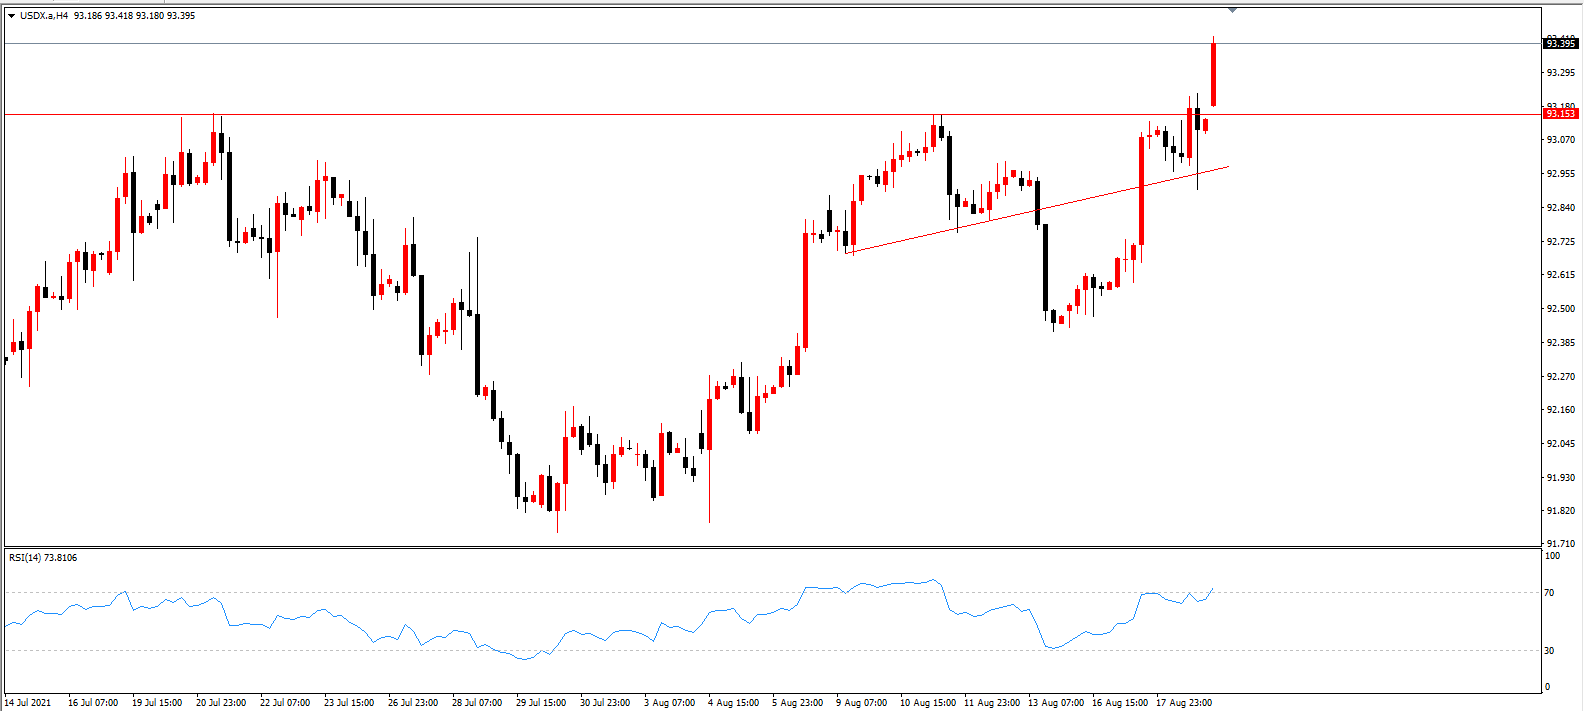Click the 5 Aug 23:00 time axis label

[x=797, y=702]
